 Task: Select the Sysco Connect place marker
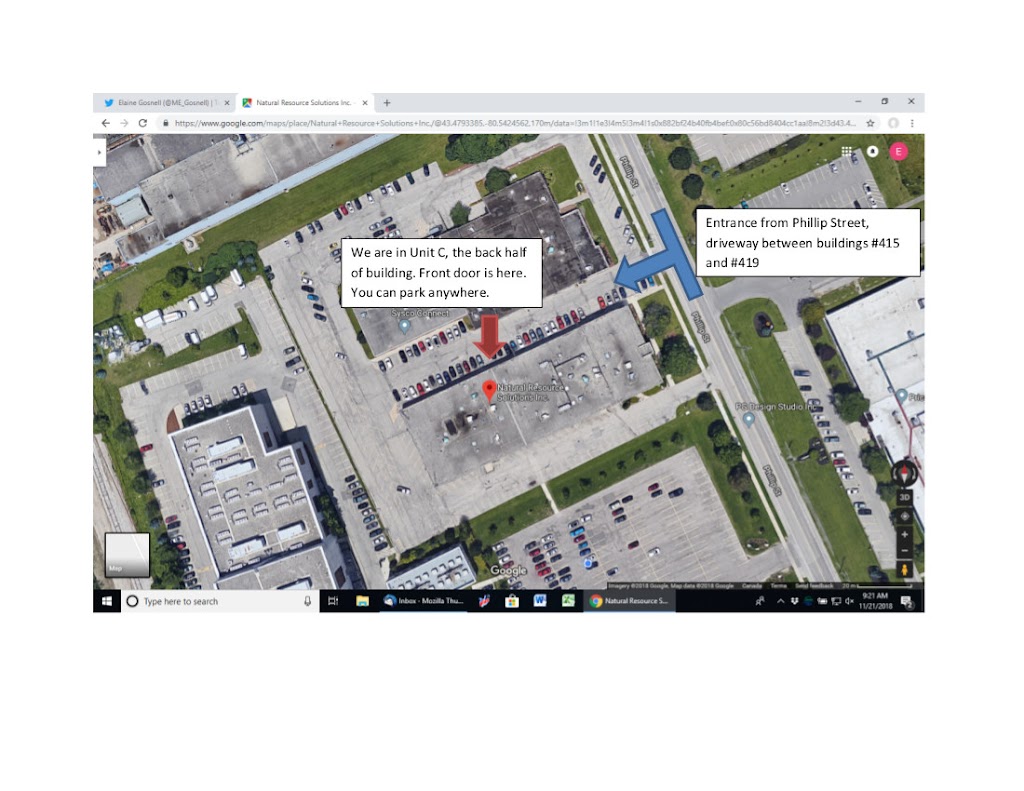coord(405,325)
